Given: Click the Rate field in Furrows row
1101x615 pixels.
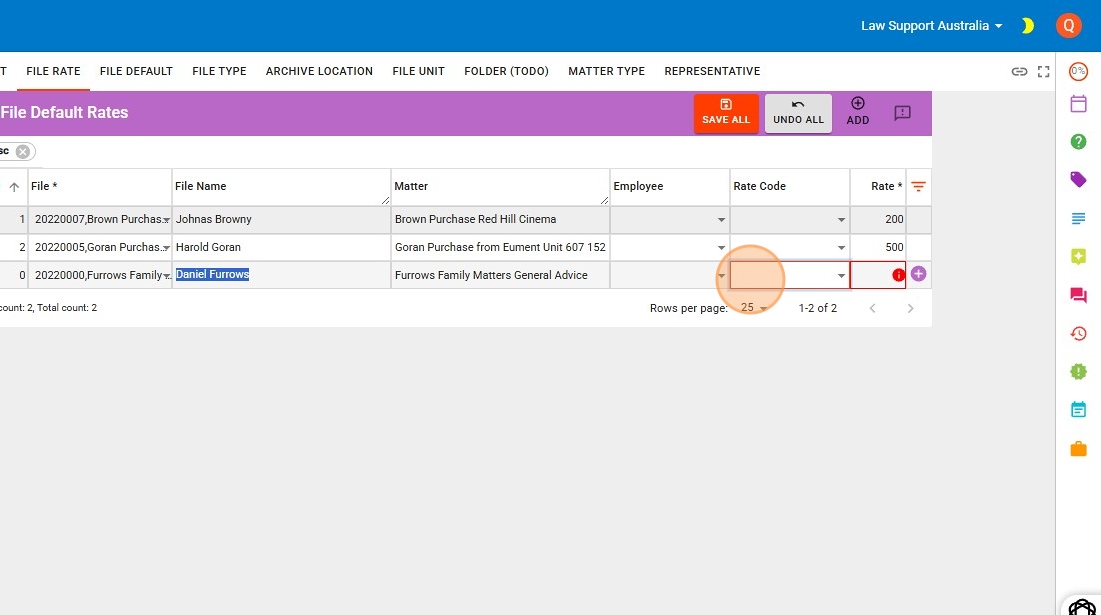Looking at the screenshot, I should coord(870,275).
